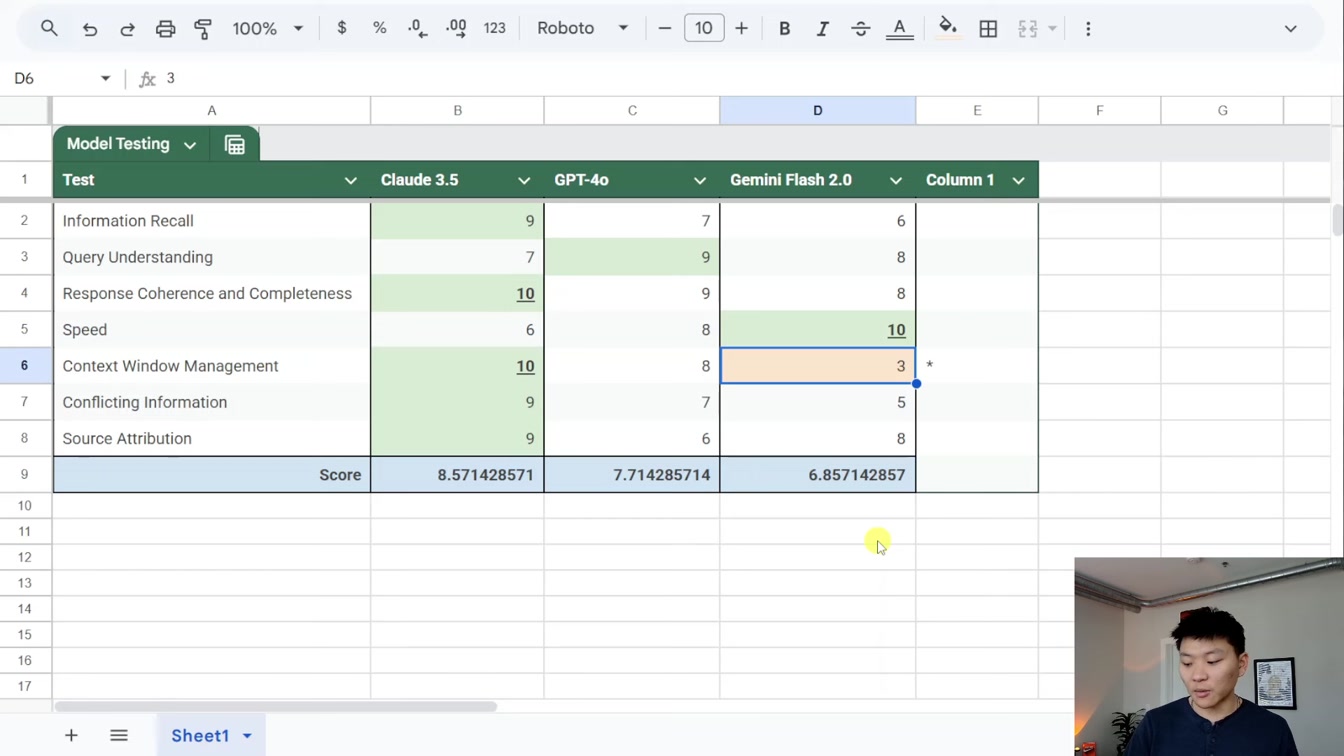Viewport: 1344px width, 756px height.
Task: Click the table view icon beside Model Testing
Action: coord(235,145)
